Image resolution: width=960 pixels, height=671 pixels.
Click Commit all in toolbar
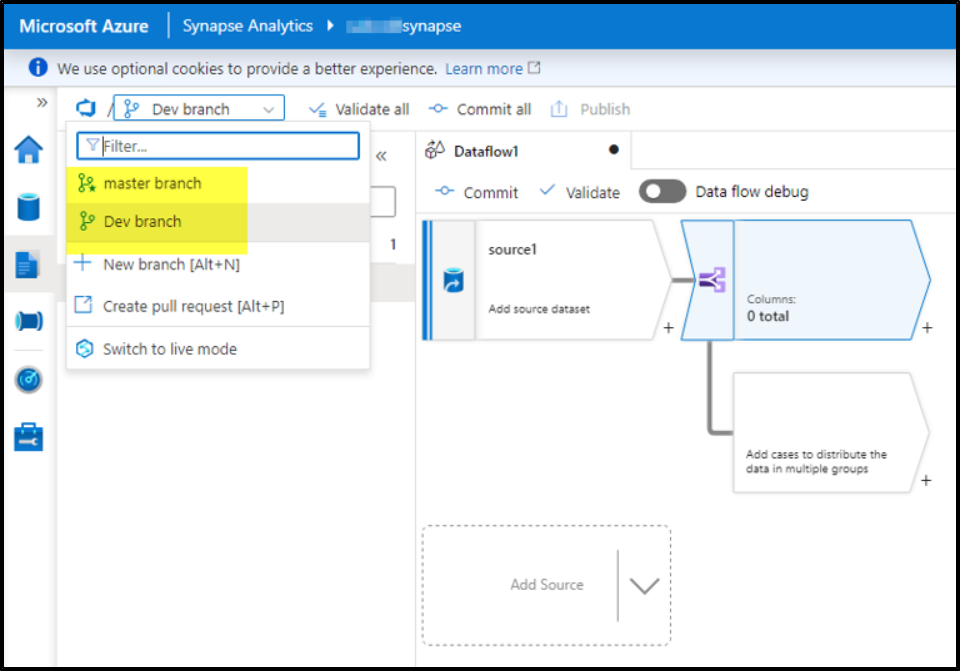480,110
